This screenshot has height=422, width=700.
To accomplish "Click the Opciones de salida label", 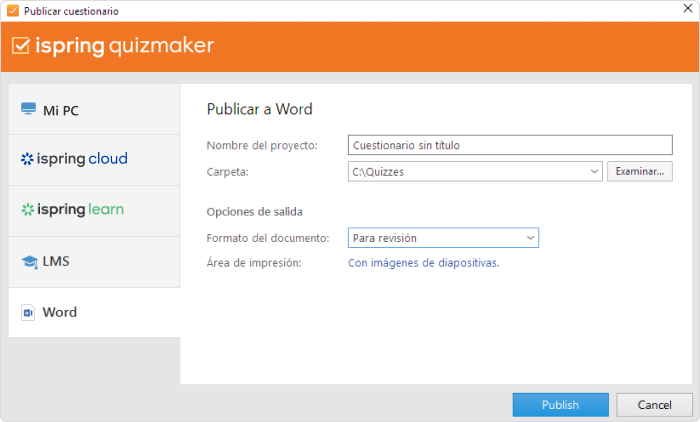I will (254, 212).
